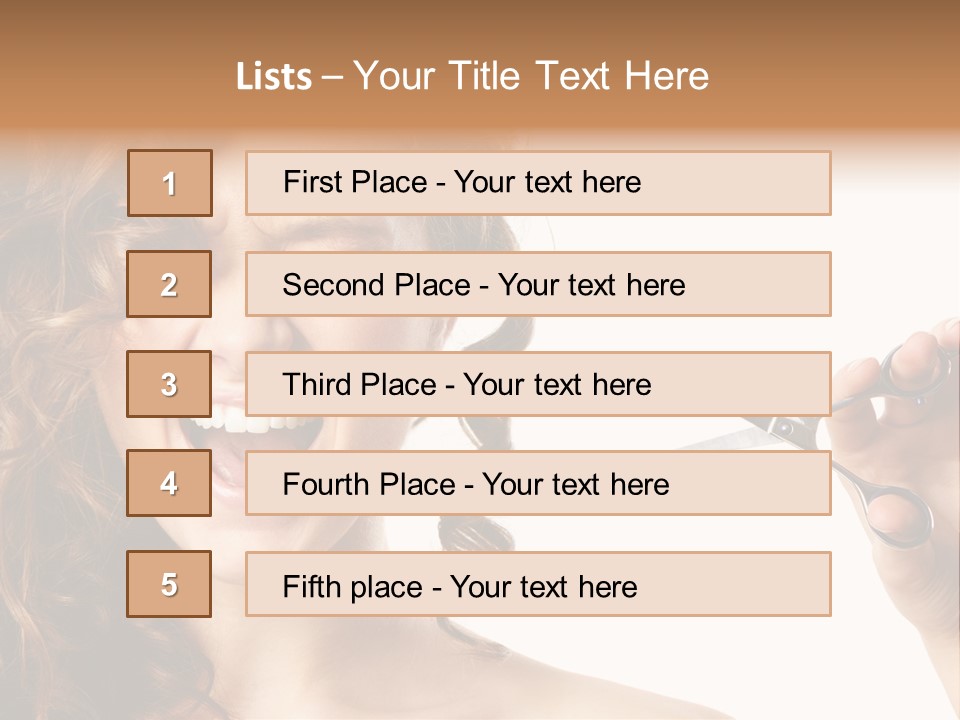
Task: Click the bold "Lists" word in title
Action: pyautogui.click(x=273, y=77)
